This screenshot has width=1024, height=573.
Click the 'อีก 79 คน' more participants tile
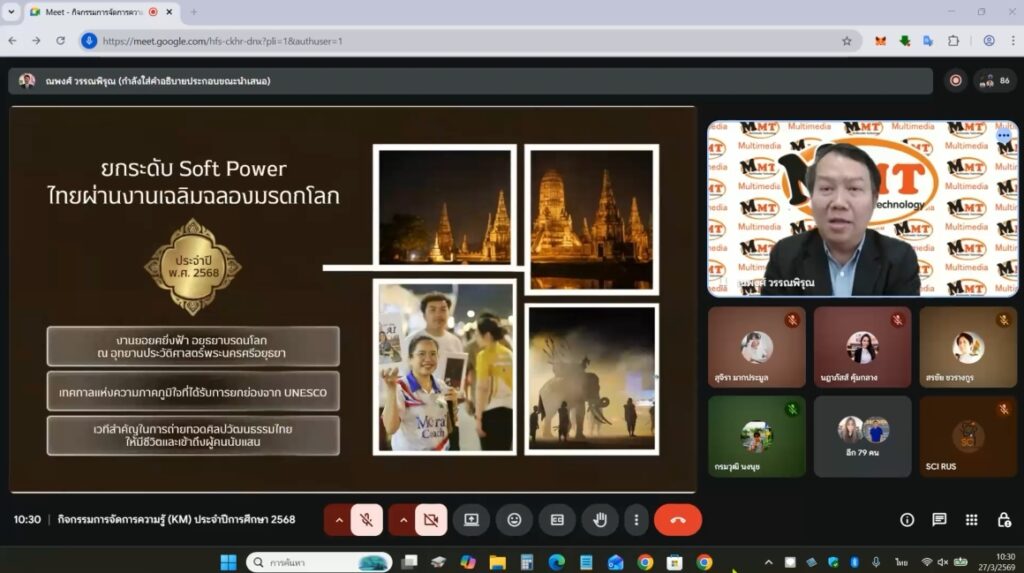861,437
